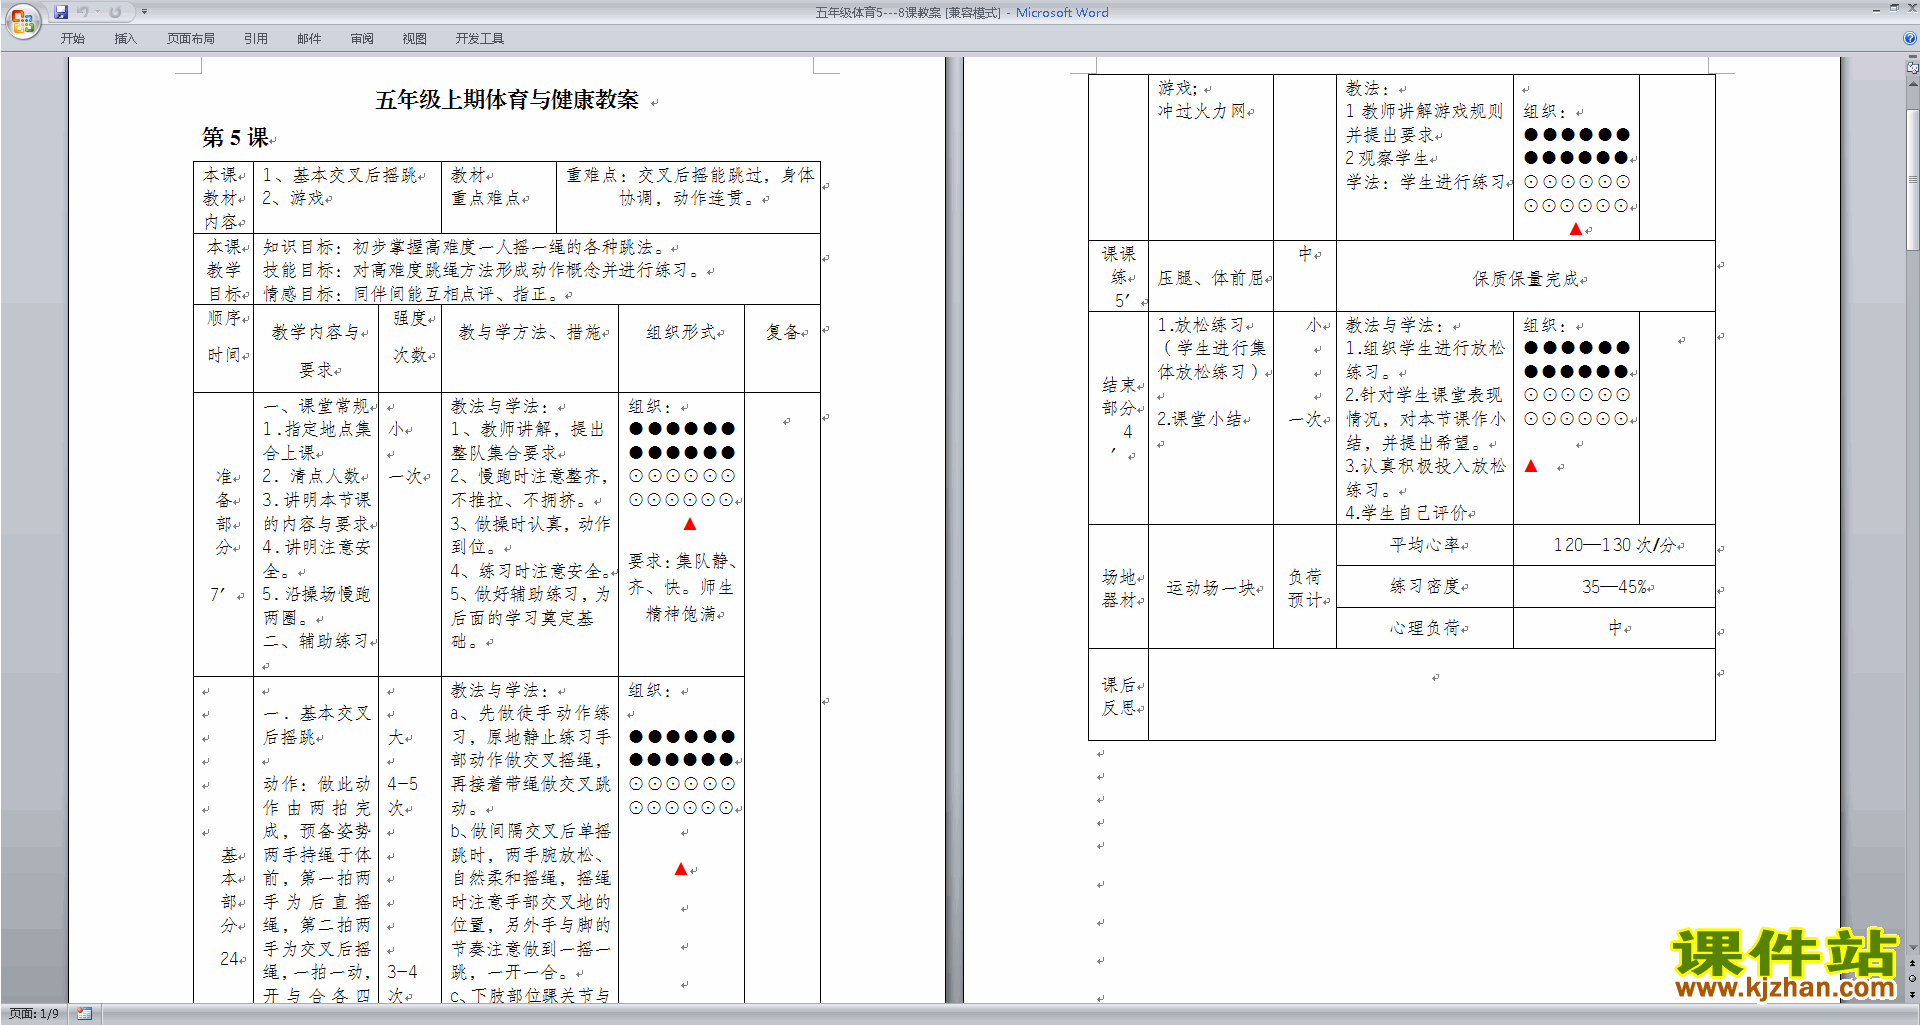Click the Next Page double-arrow button
This screenshot has height=1025, width=1920.
coord(1912,995)
